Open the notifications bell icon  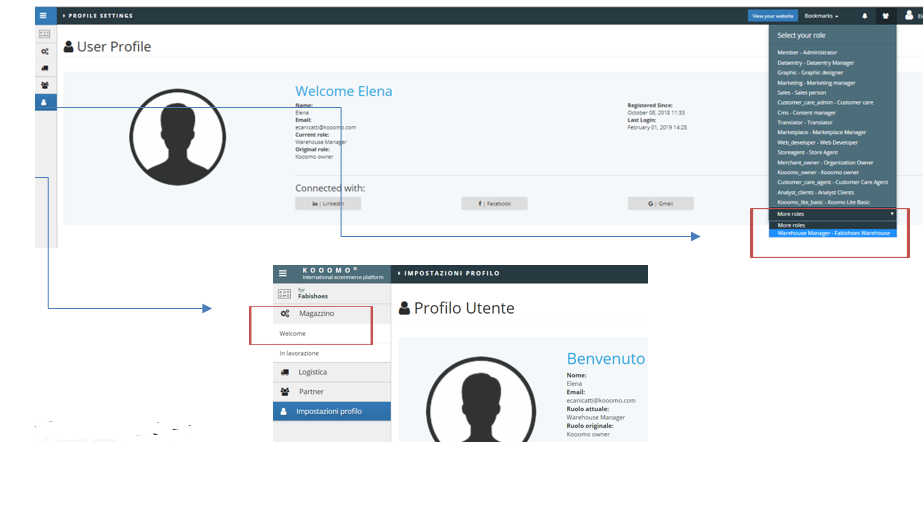click(865, 16)
